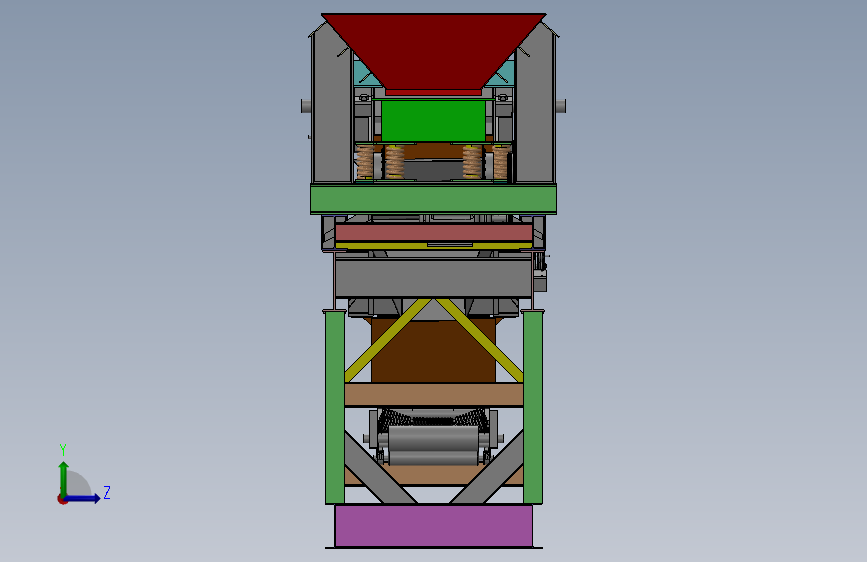Click the blue Z axis arrow of the triad
The image size is (867, 562).
click(83, 498)
